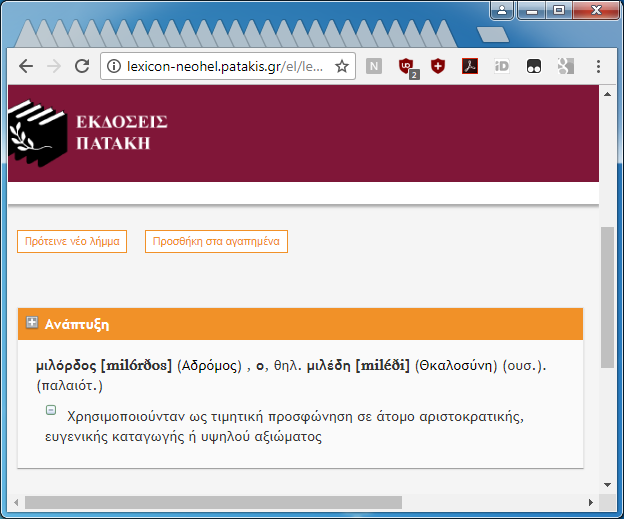Open the gray Google extension icon
The width and height of the screenshot is (624, 519).
coord(566,66)
